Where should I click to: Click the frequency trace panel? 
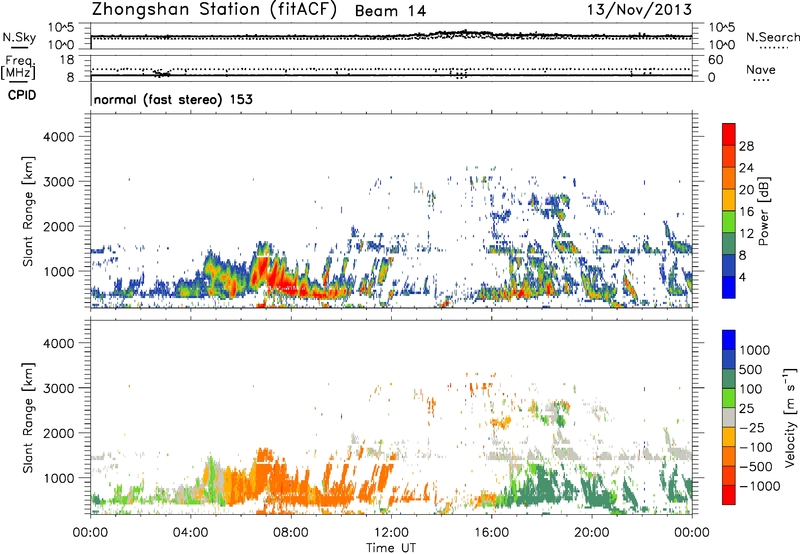tap(391, 68)
